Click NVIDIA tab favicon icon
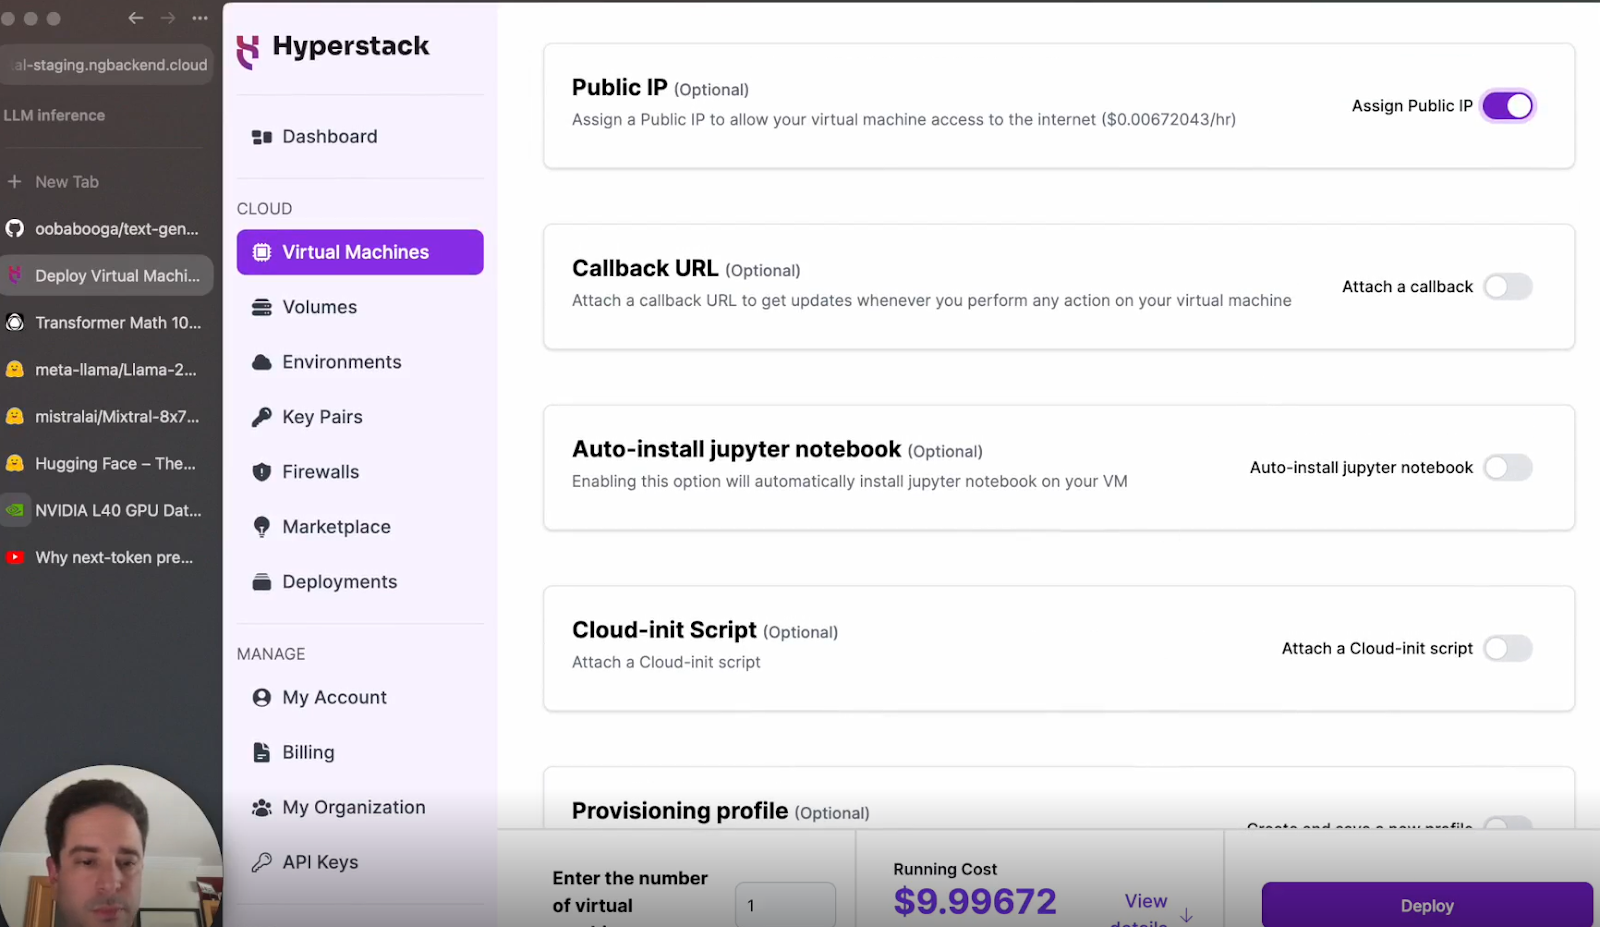This screenshot has height=927, width=1600. click(x=15, y=511)
